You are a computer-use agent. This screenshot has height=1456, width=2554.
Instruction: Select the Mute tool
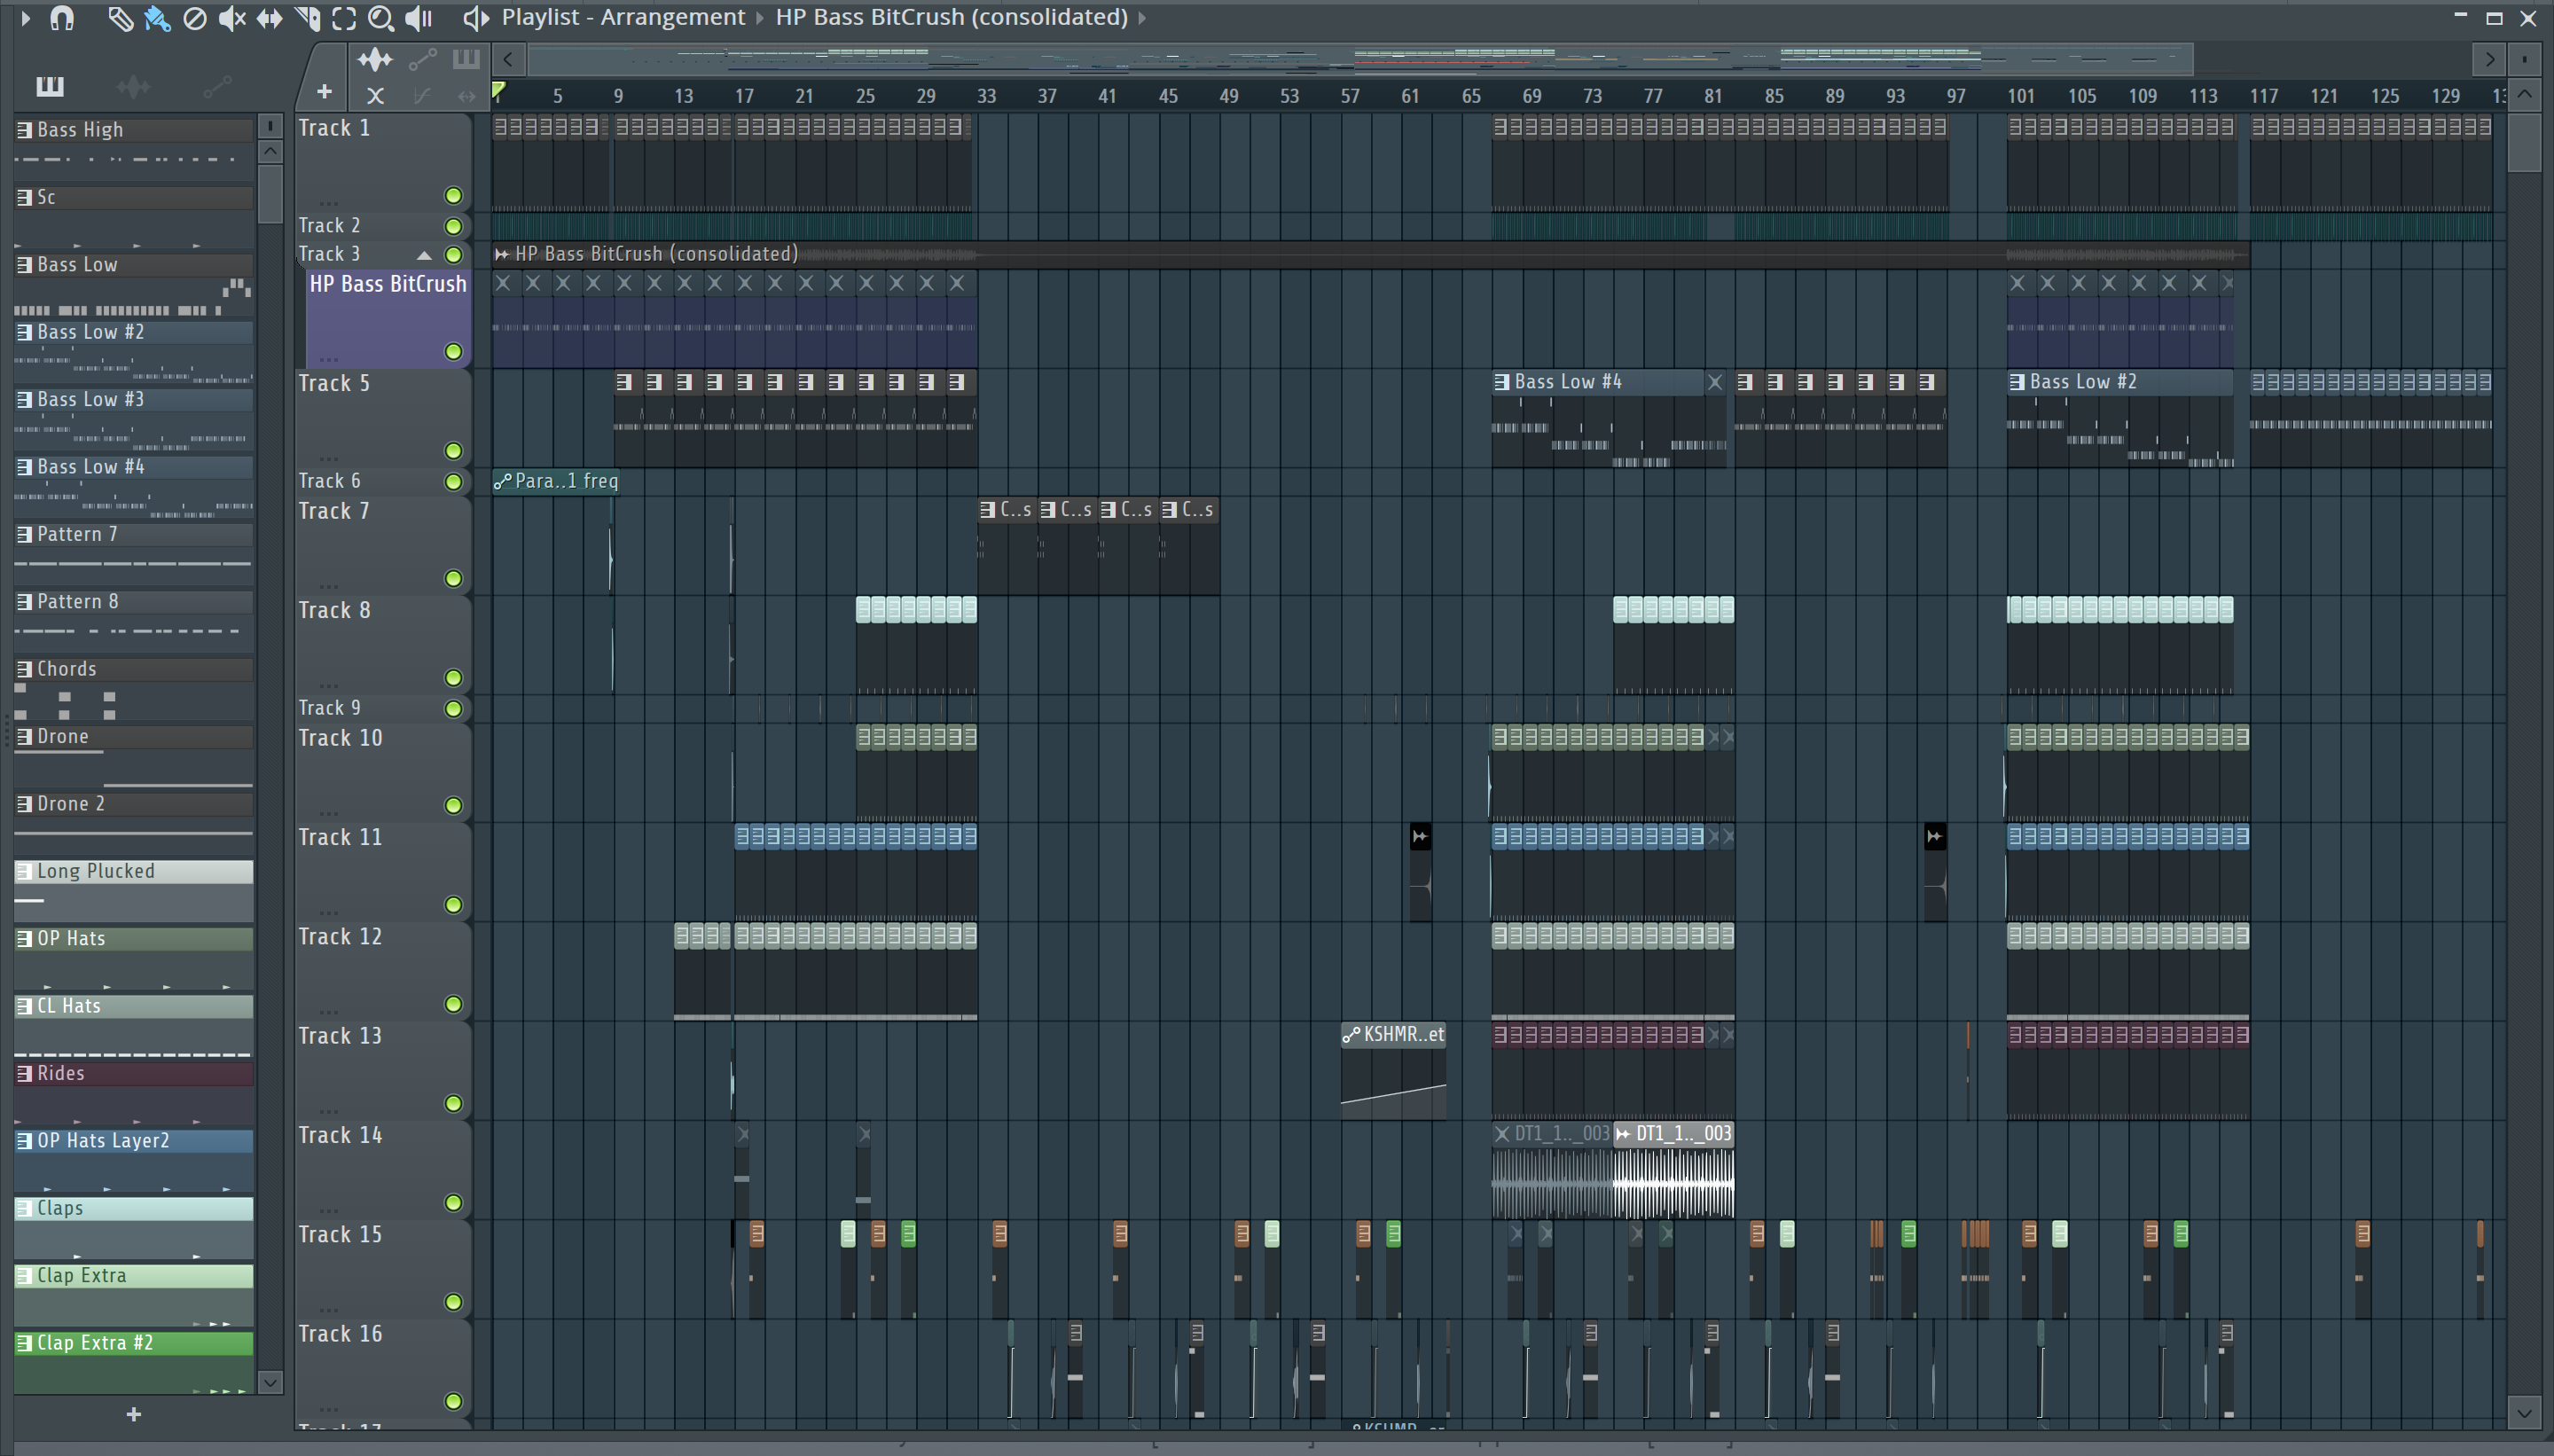(x=232, y=18)
